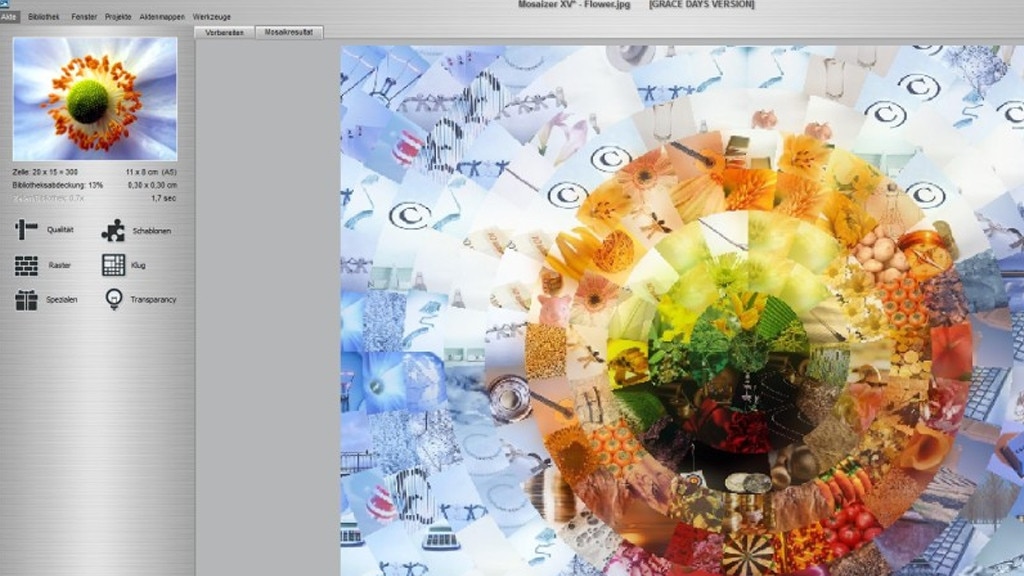Open the Qualität settings icon
This screenshot has width=1024, height=576.
[x=26, y=229]
